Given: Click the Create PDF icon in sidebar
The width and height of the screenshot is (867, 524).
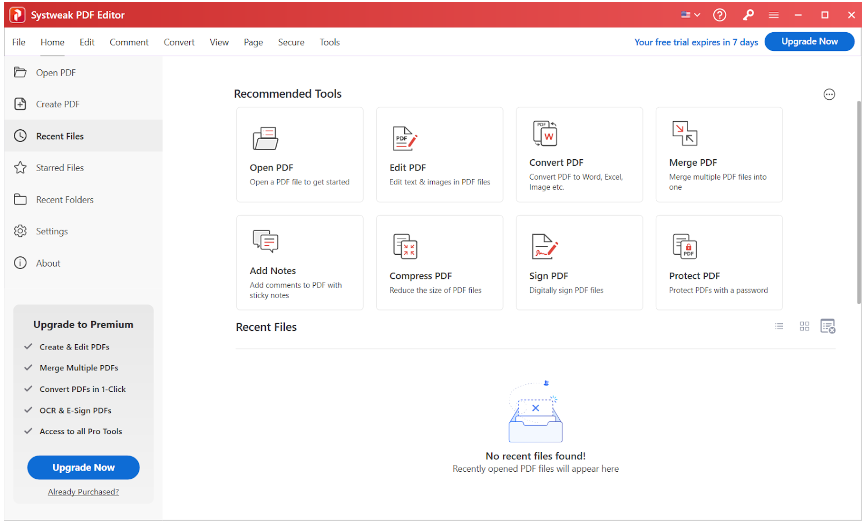Looking at the screenshot, I should pos(20,104).
